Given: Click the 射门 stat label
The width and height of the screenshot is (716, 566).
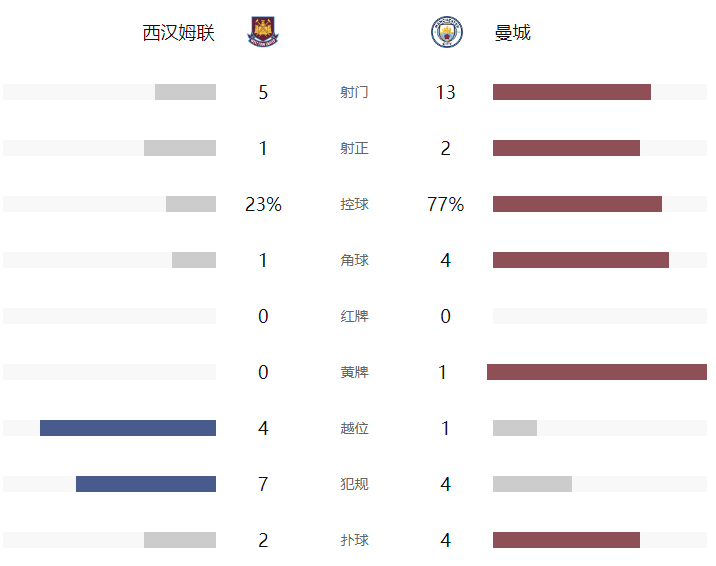Looking at the screenshot, I should (354, 93).
